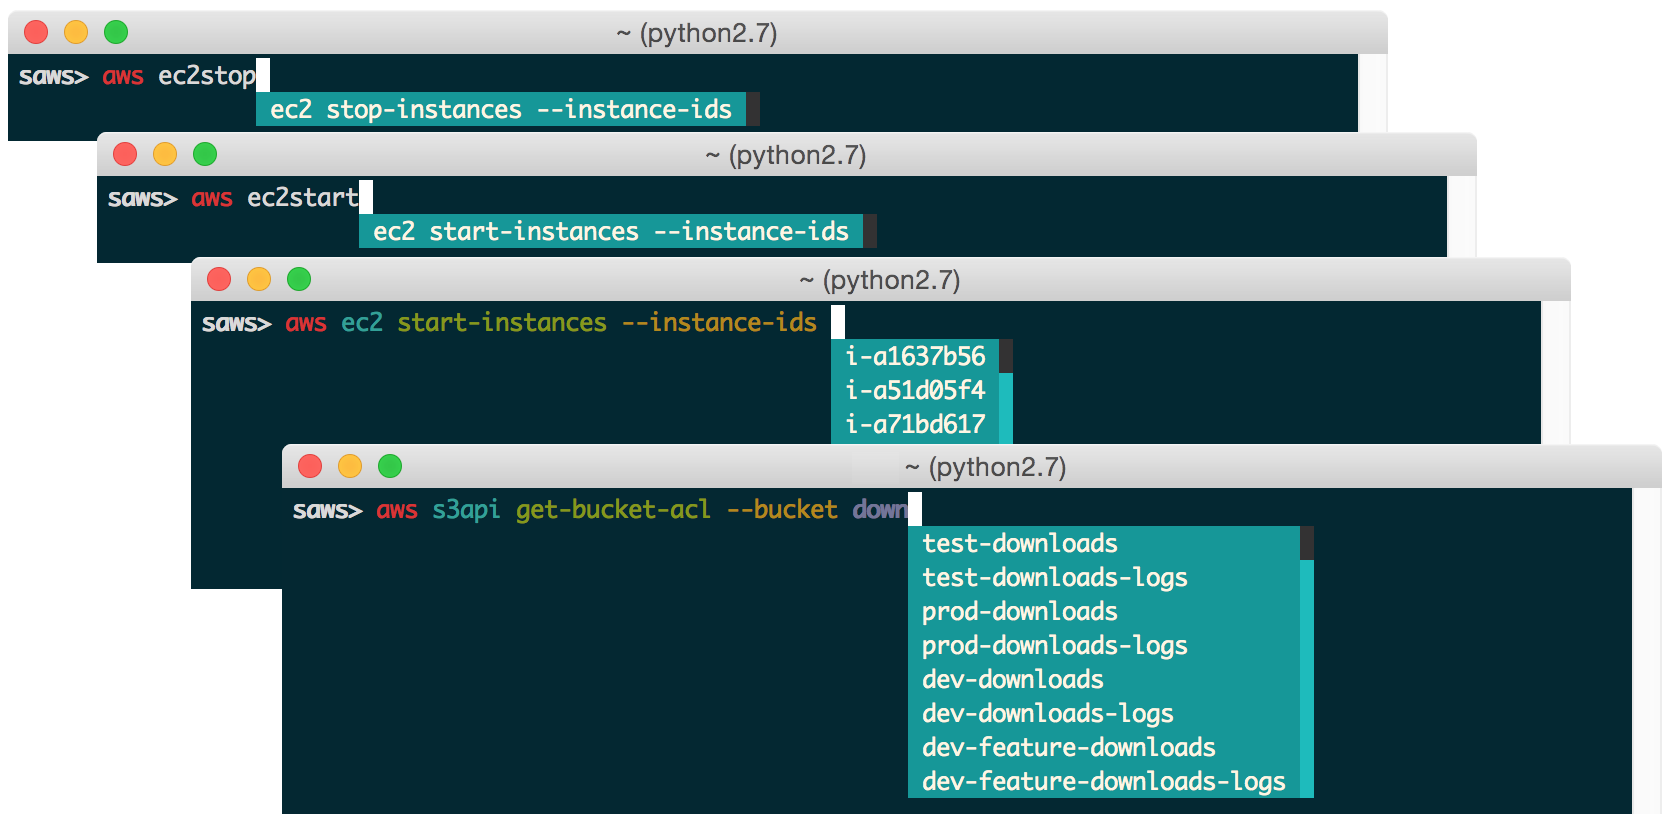1674x832 pixels.
Task: Maximize the ec2start terminal window
Action: [x=205, y=154]
